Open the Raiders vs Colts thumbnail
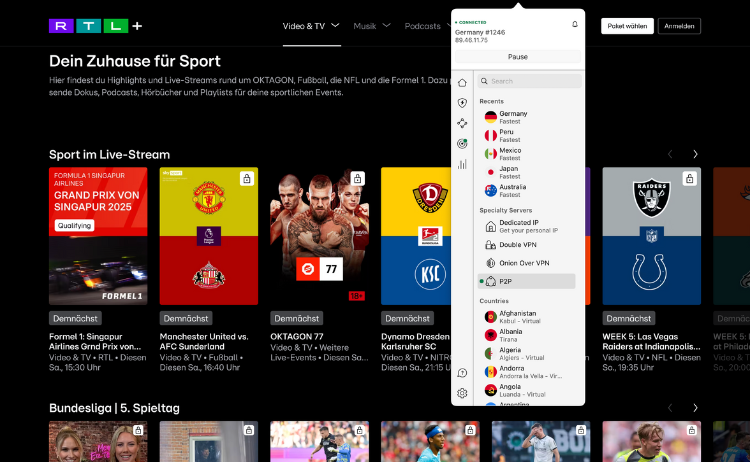The height and width of the screenshot is (462, 750). 651,236
